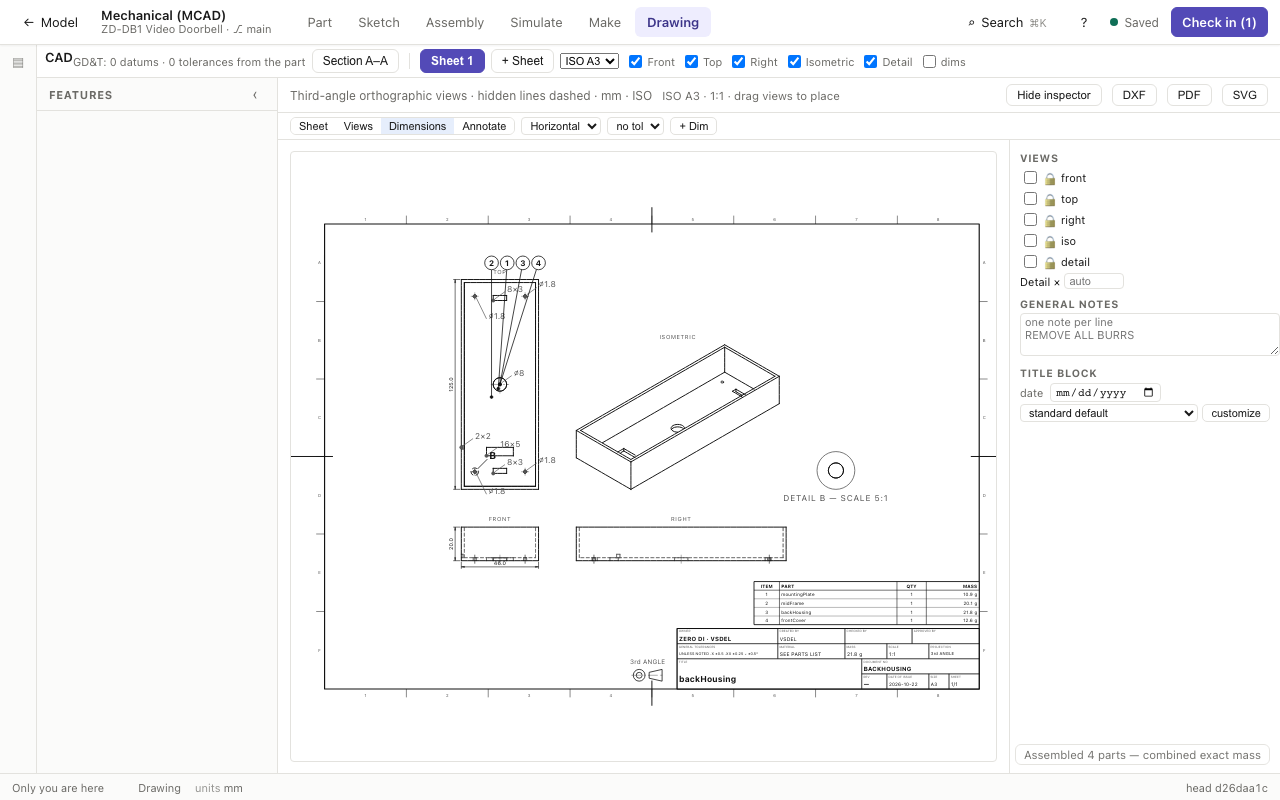The image size is (1280, 800).
Task: Click the third-angle projection symbol
Action: point(647,675)
